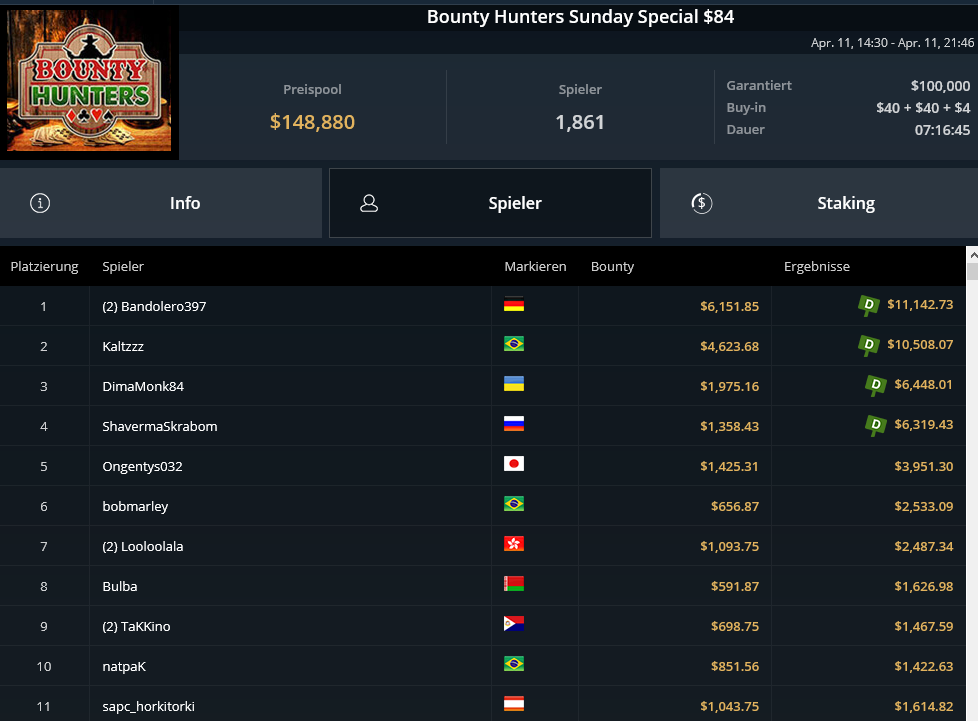Image resolution: width=978 pixels, height=721 pixels.
Task: Click the flag next to TaKKino
Action: (x=514, y=624)
